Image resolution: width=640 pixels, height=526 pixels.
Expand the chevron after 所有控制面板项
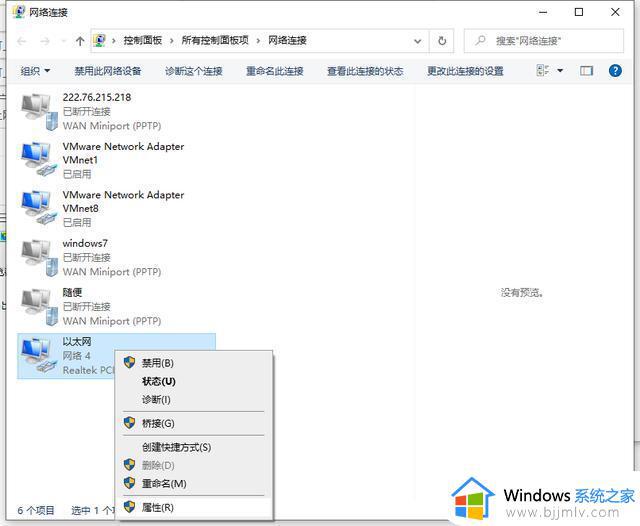click(x=258, y=41)
